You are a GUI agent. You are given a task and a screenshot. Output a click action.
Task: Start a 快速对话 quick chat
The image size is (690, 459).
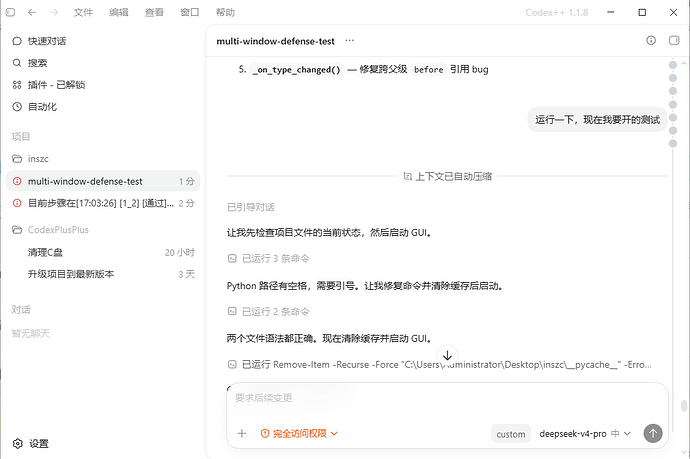point(103,41)
